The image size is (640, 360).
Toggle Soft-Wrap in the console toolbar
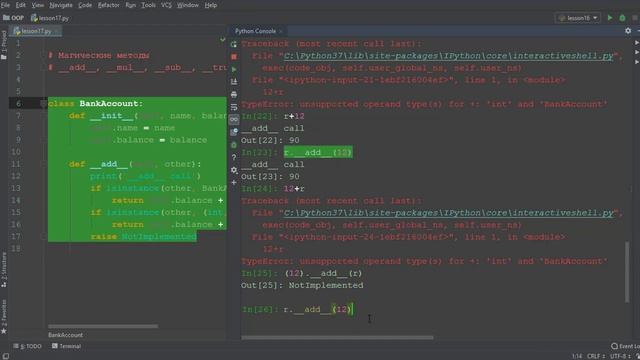click(234, 107)
